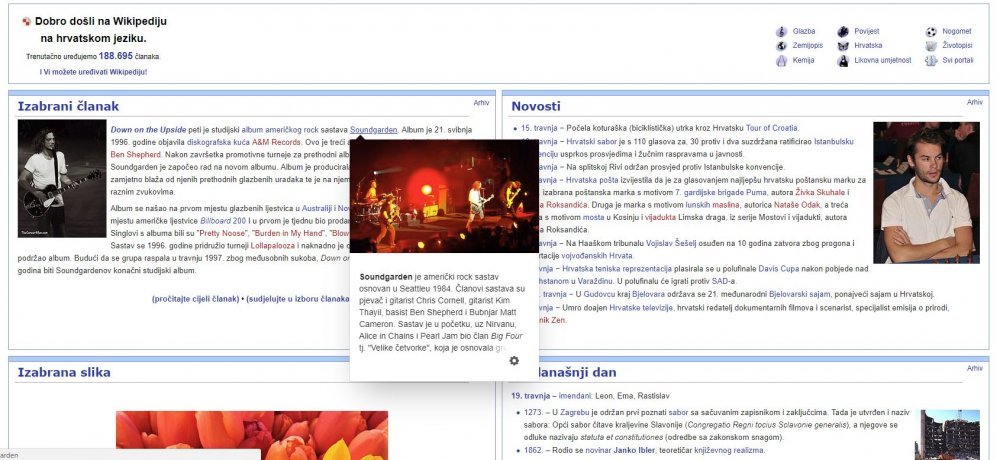Click the Likovna umjetnost portal icon

(x=843, y=61)
